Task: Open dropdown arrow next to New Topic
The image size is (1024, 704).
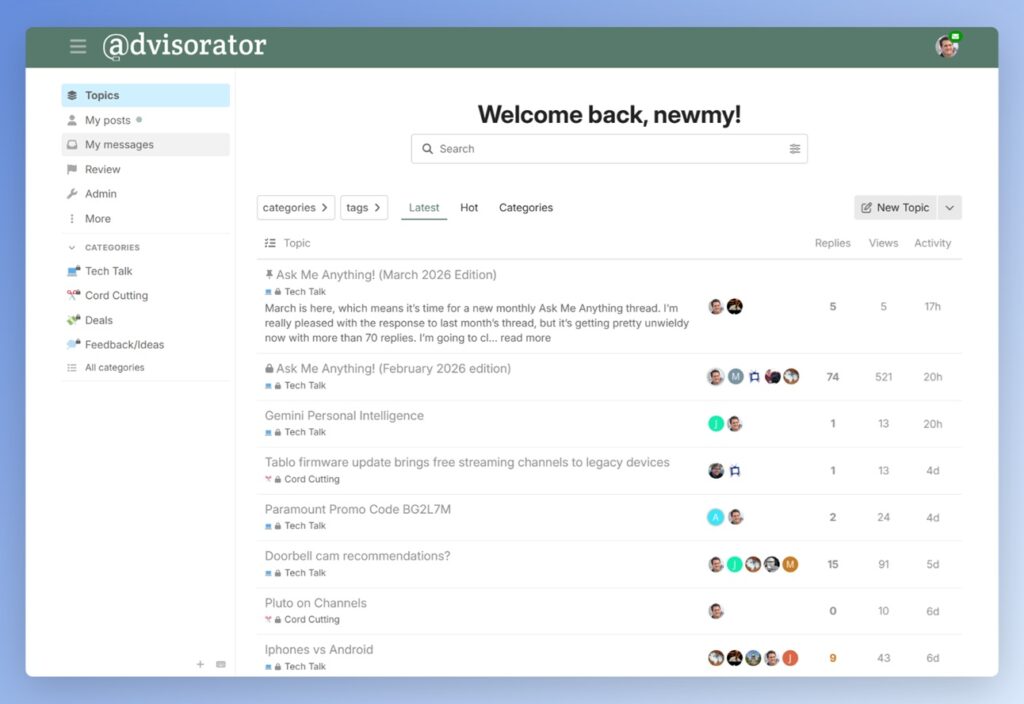Action: 949,208
